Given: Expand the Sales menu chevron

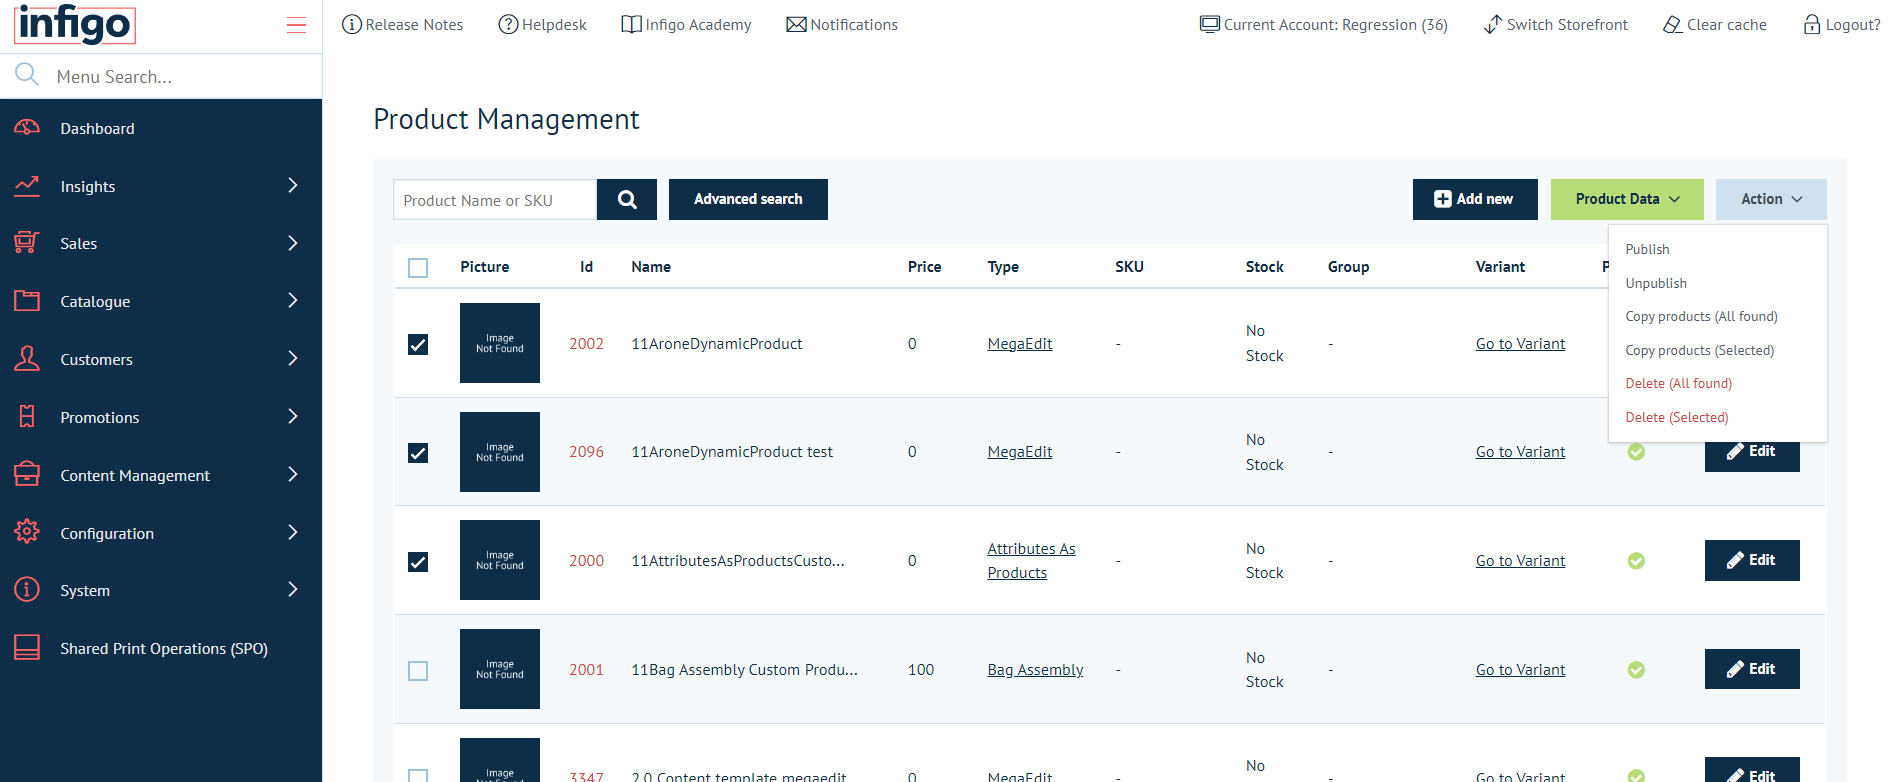Looking at the screenshot, I should pos(293,243).
